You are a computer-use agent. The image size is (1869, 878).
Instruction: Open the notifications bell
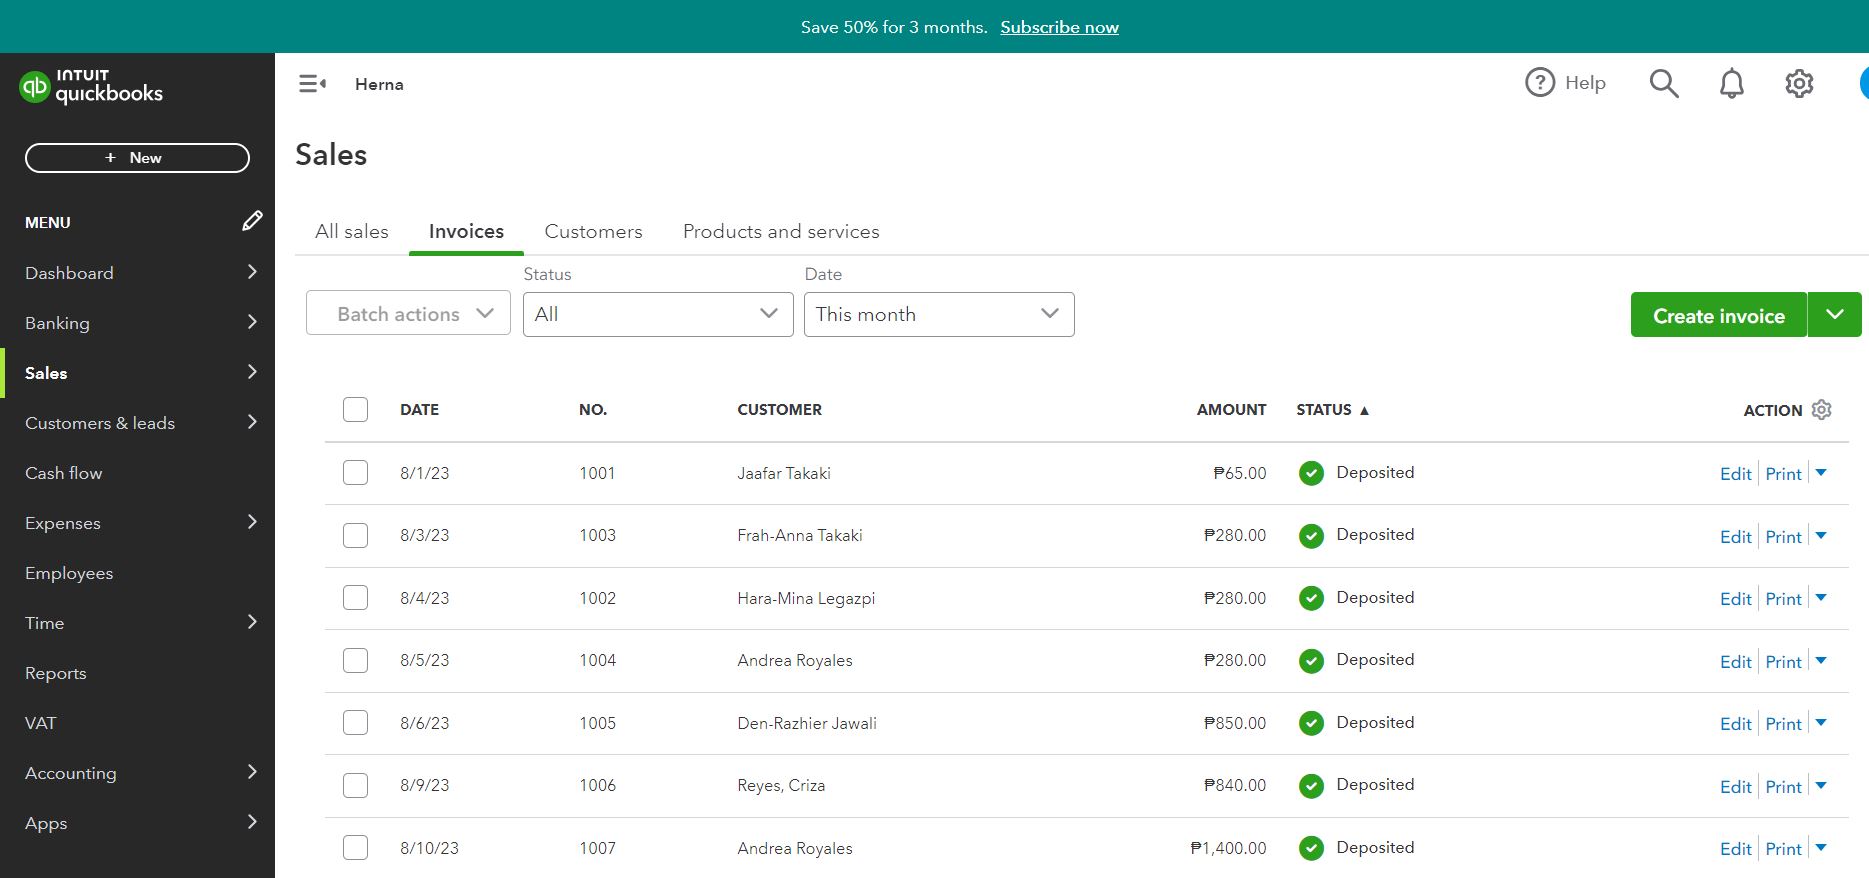pyautogui.click(x=1731, y=84)
